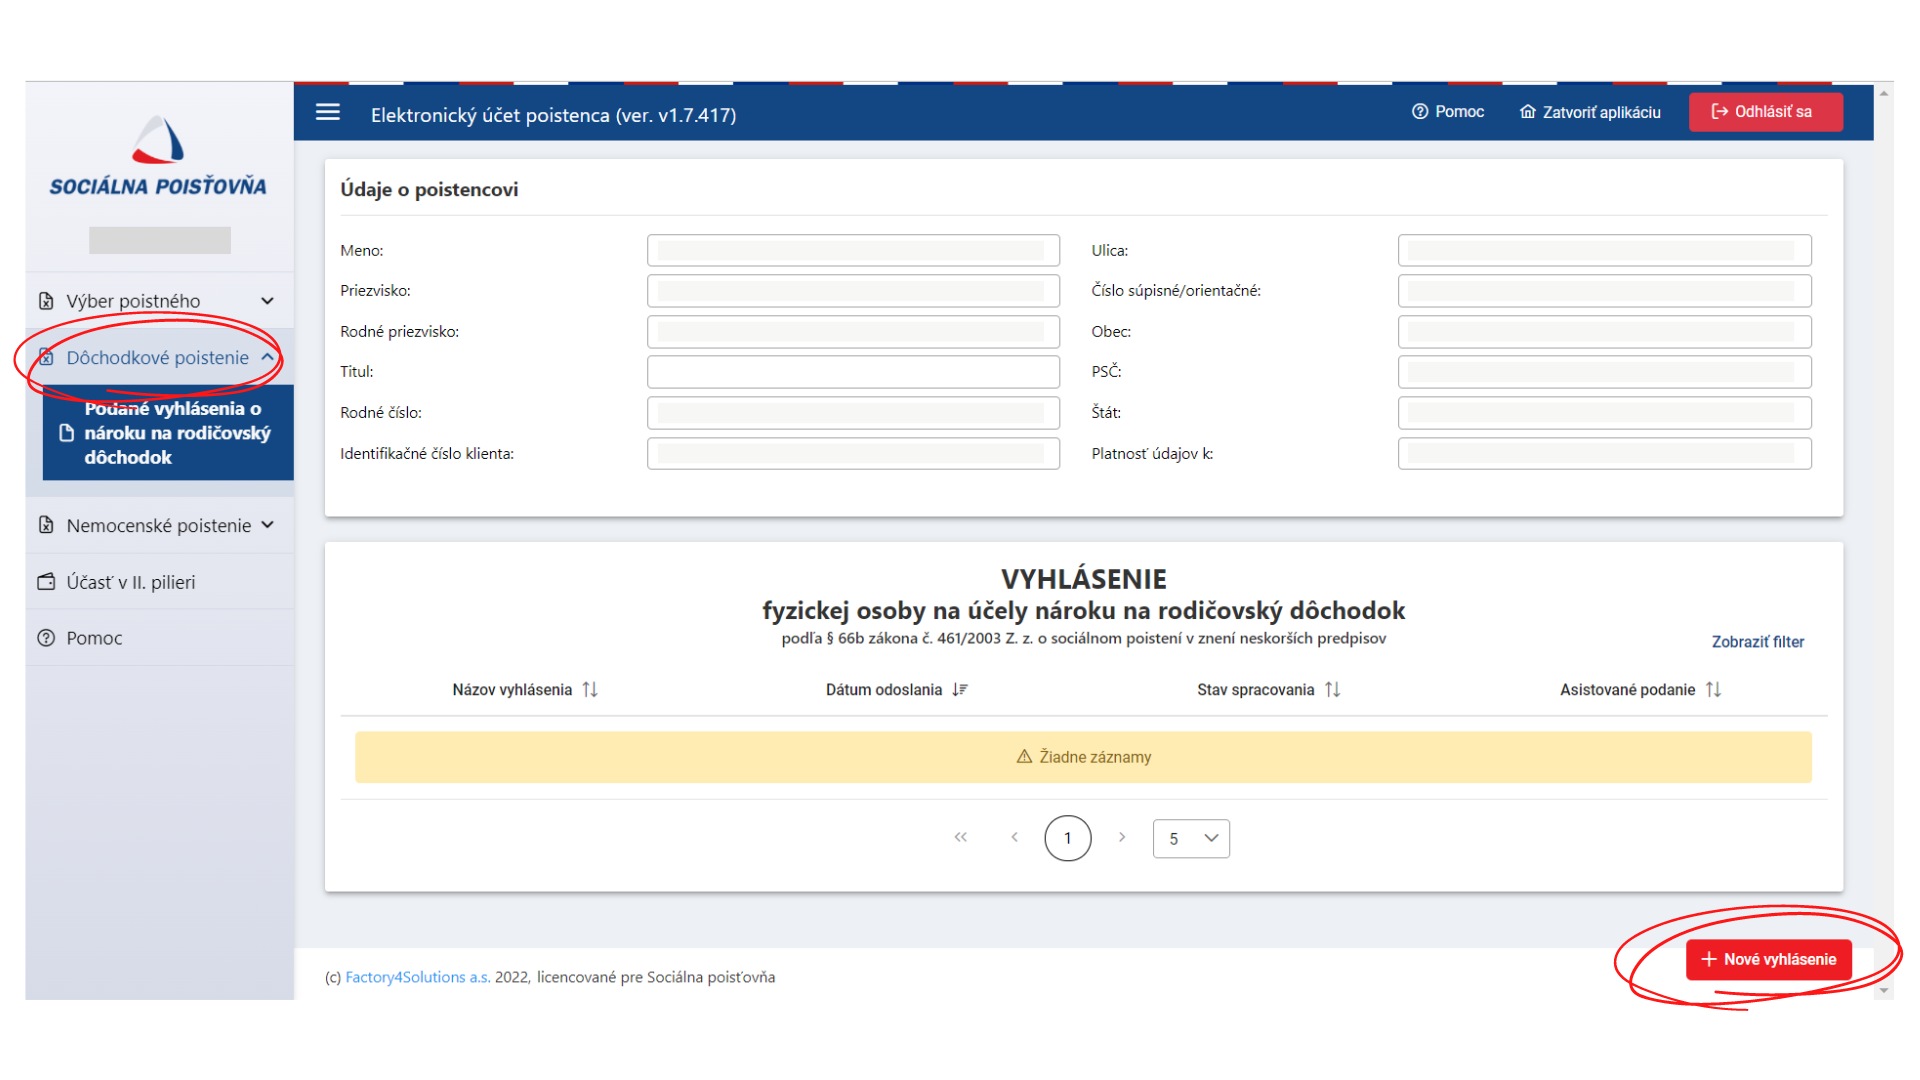
Task: Sort by Stav spracovania column arrows
Action: click(x=1332, y=690)
